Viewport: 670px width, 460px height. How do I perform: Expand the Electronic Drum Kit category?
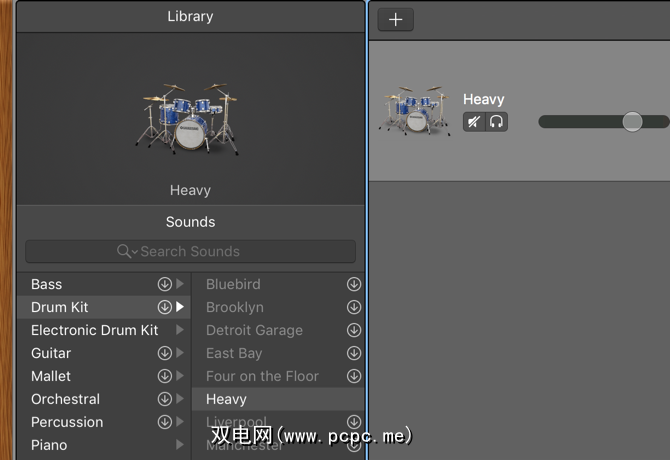point(180,330)
